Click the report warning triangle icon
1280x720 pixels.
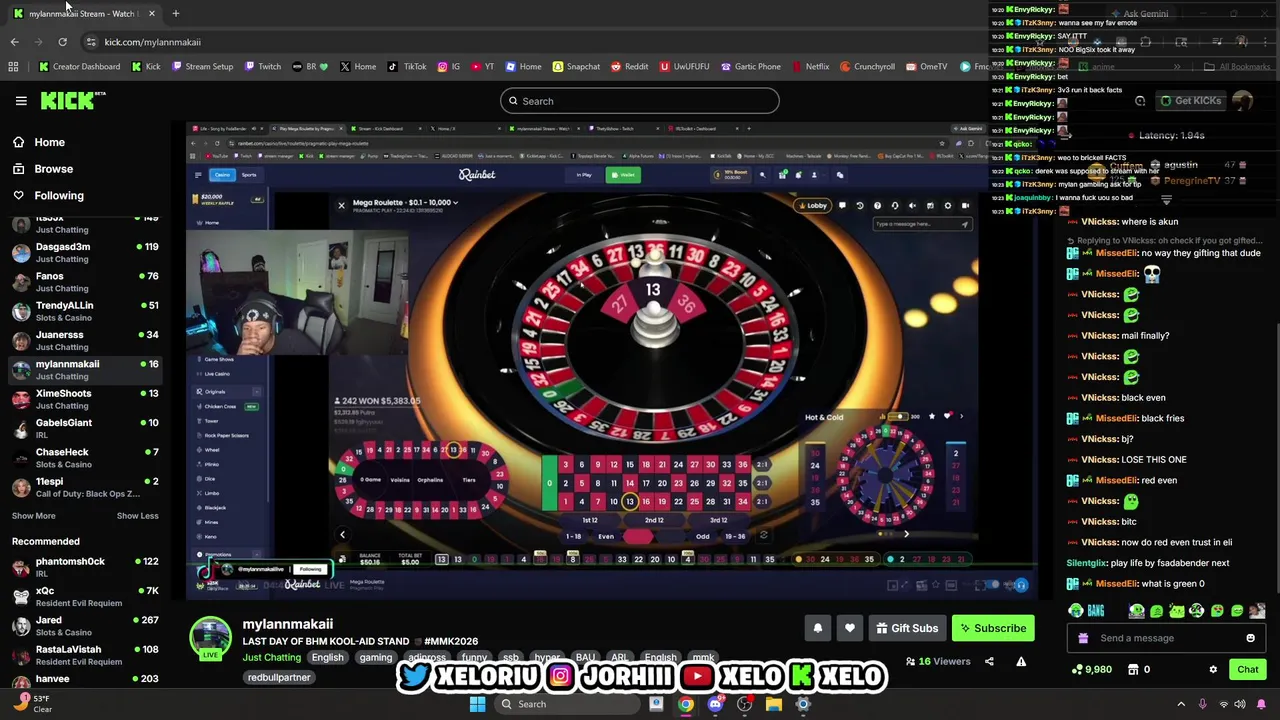click(x=1021, y=661)
